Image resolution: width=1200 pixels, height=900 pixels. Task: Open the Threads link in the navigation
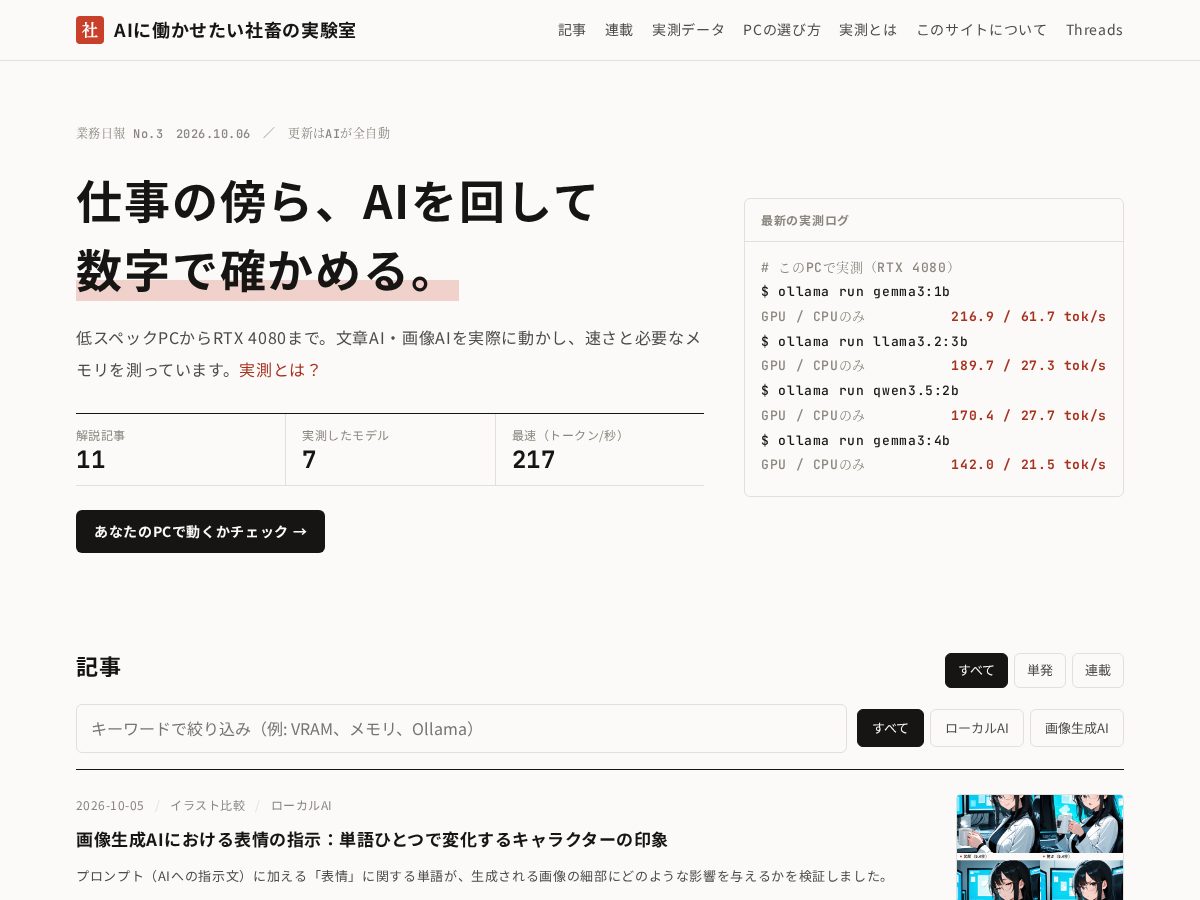click(1094, 30)
